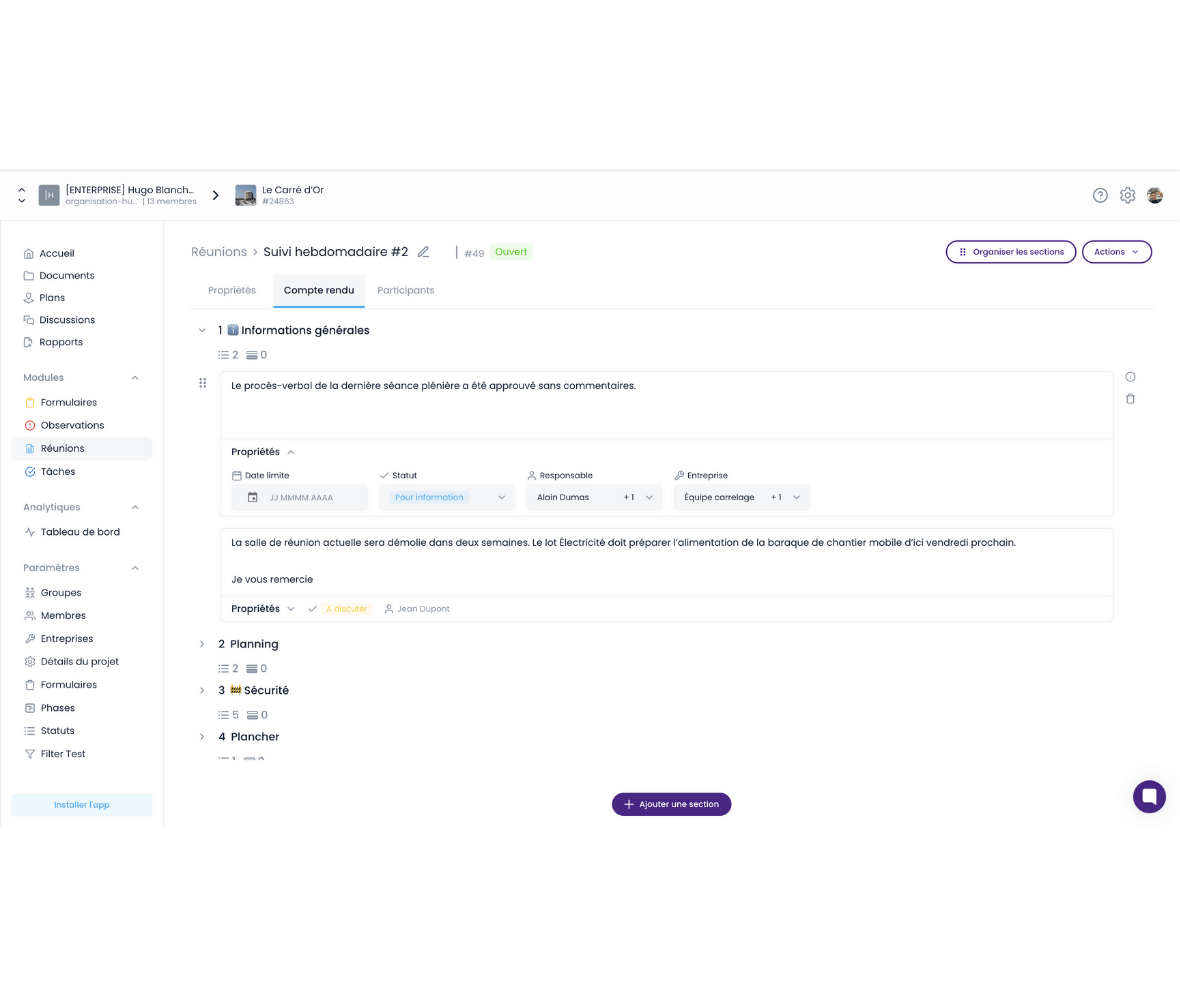Open the Formulaires module in Modules section
This screenshot has height=996, width=1180.
[x=70, y=402]
